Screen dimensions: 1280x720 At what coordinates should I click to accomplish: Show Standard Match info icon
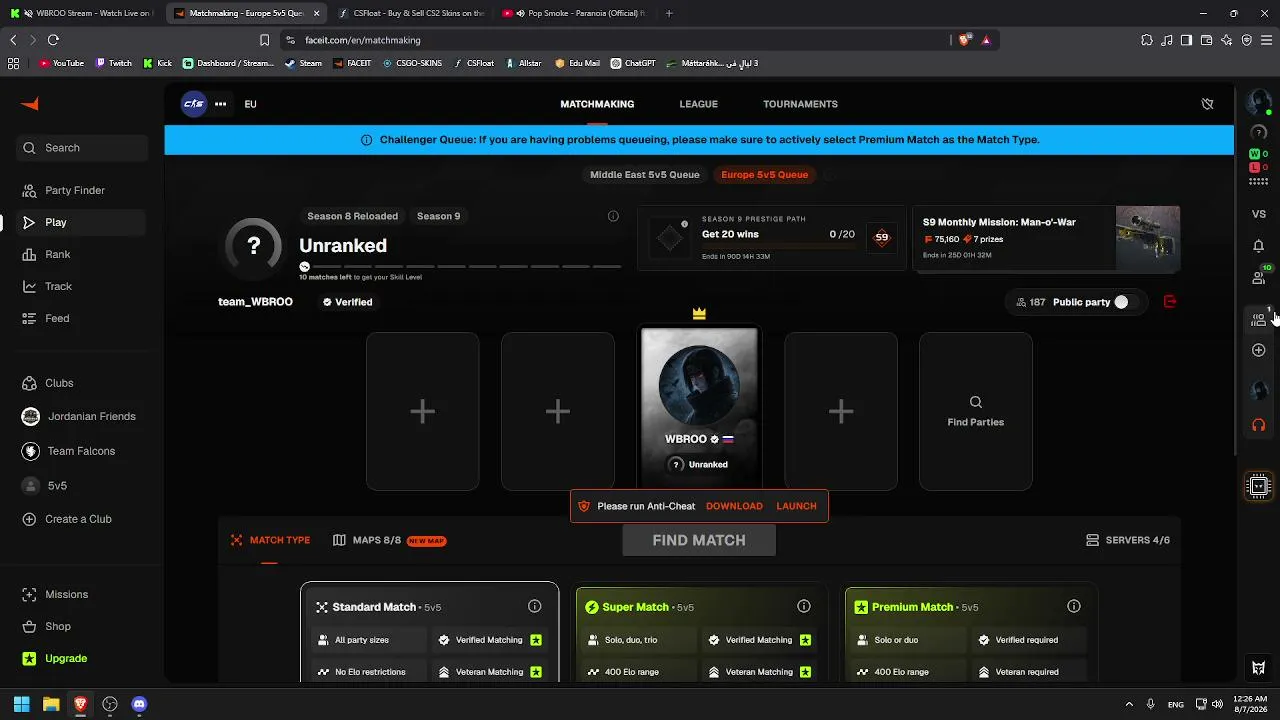(535, 606)
